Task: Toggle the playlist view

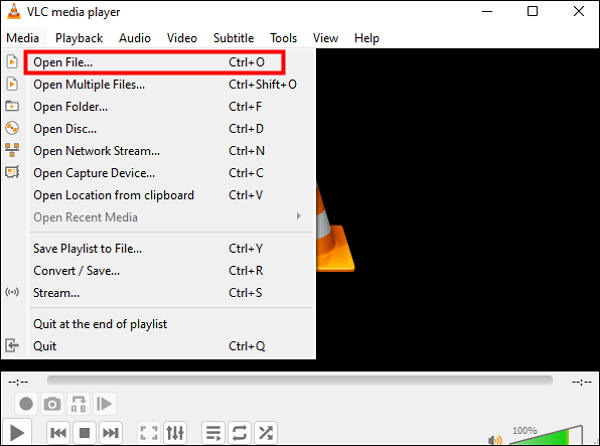Action: pos(213,433)
